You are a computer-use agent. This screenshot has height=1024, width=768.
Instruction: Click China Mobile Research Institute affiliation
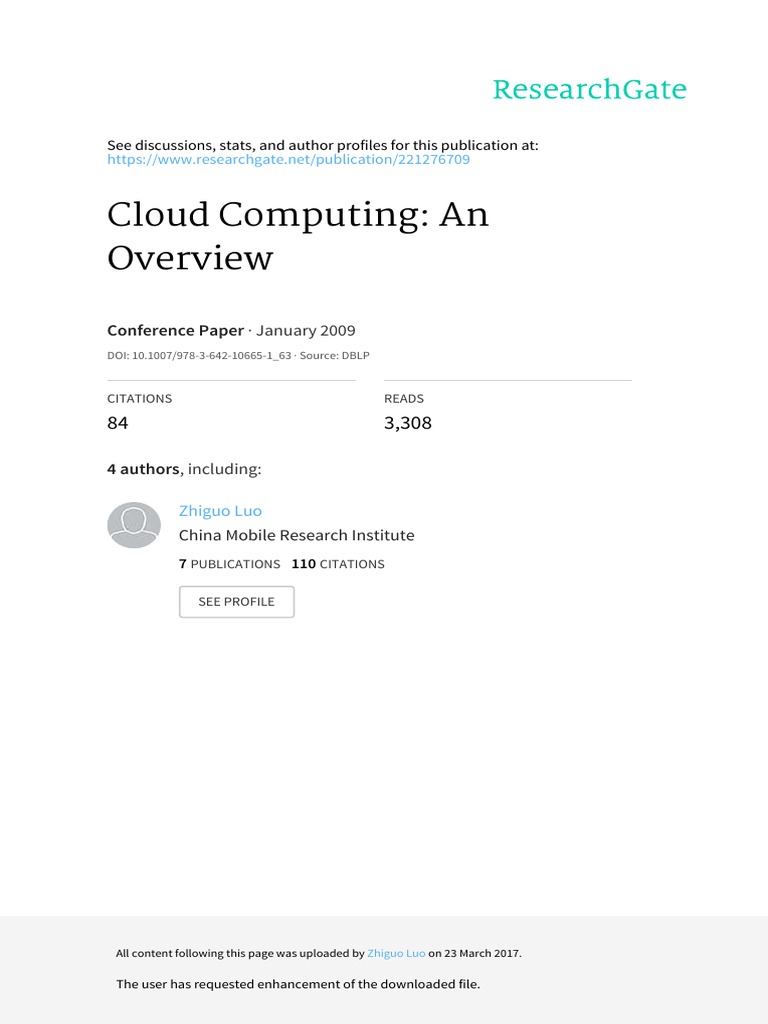[296, 535]
